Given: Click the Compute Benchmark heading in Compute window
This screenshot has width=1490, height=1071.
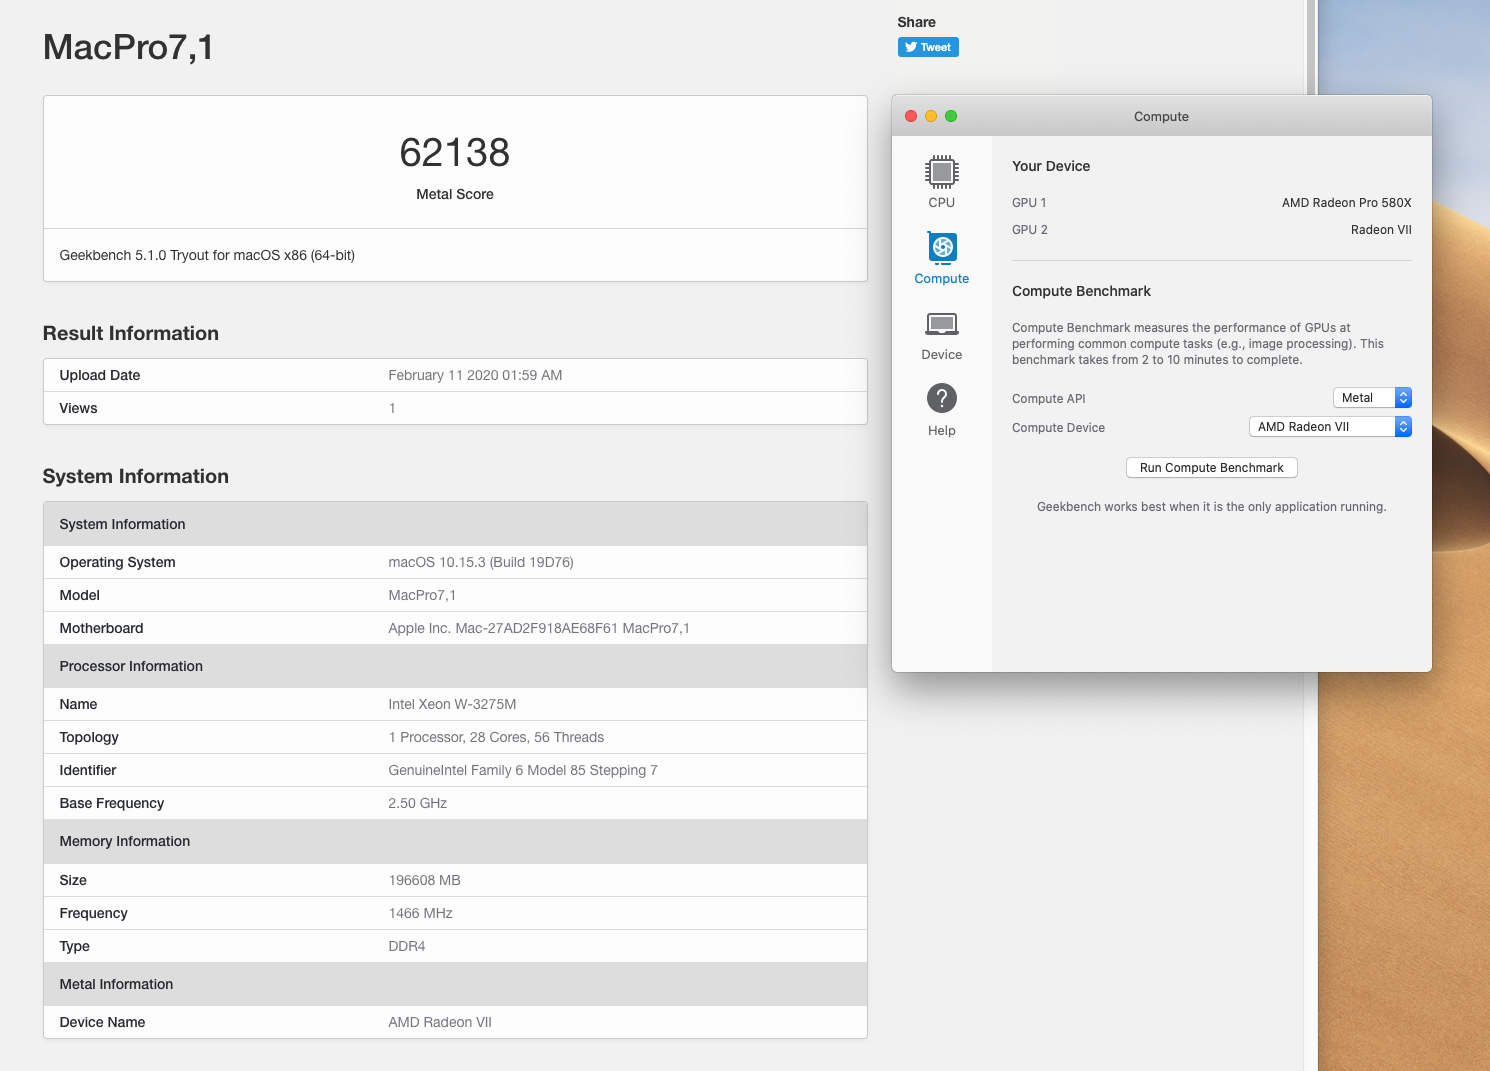Looking at the screenshot, I should (1081, 291).
